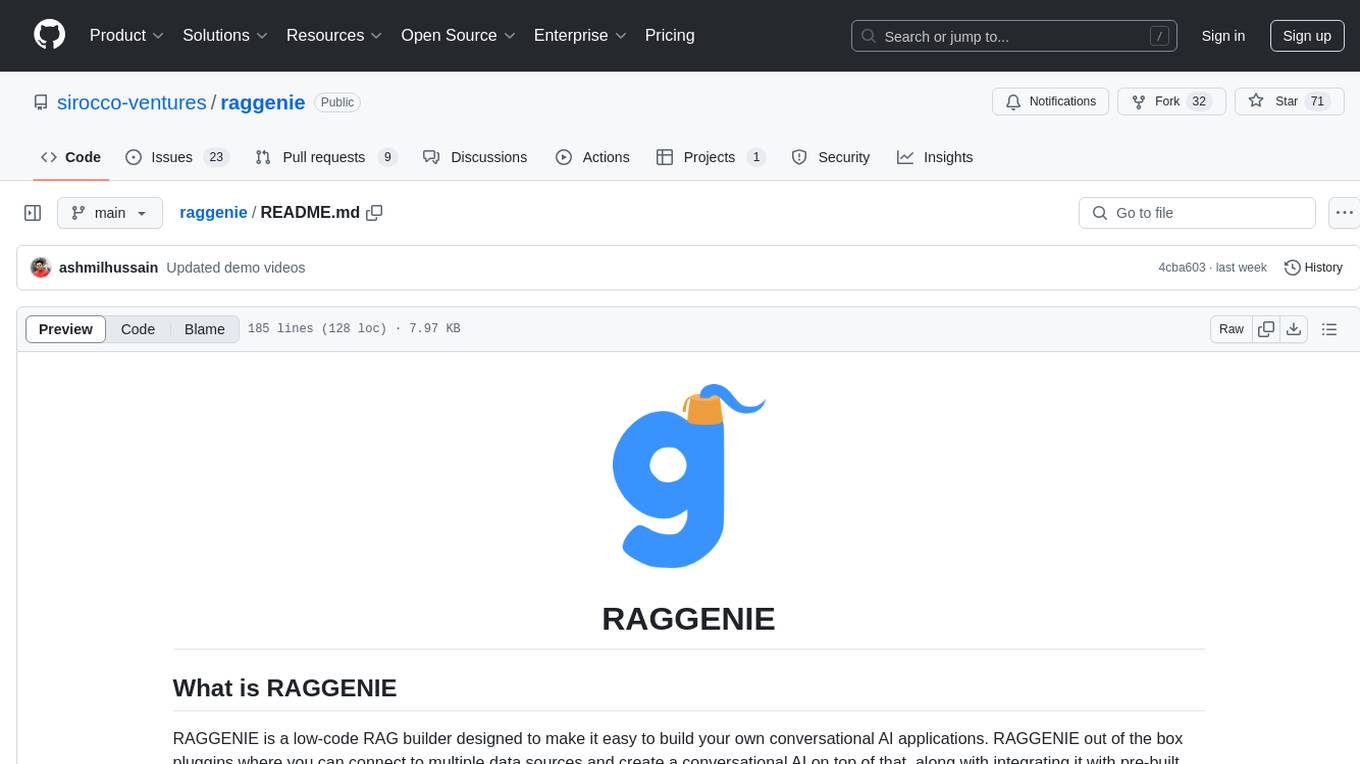
Task: Go to raggenie root in breadcrumb
Action: click(x=213, y=213)
